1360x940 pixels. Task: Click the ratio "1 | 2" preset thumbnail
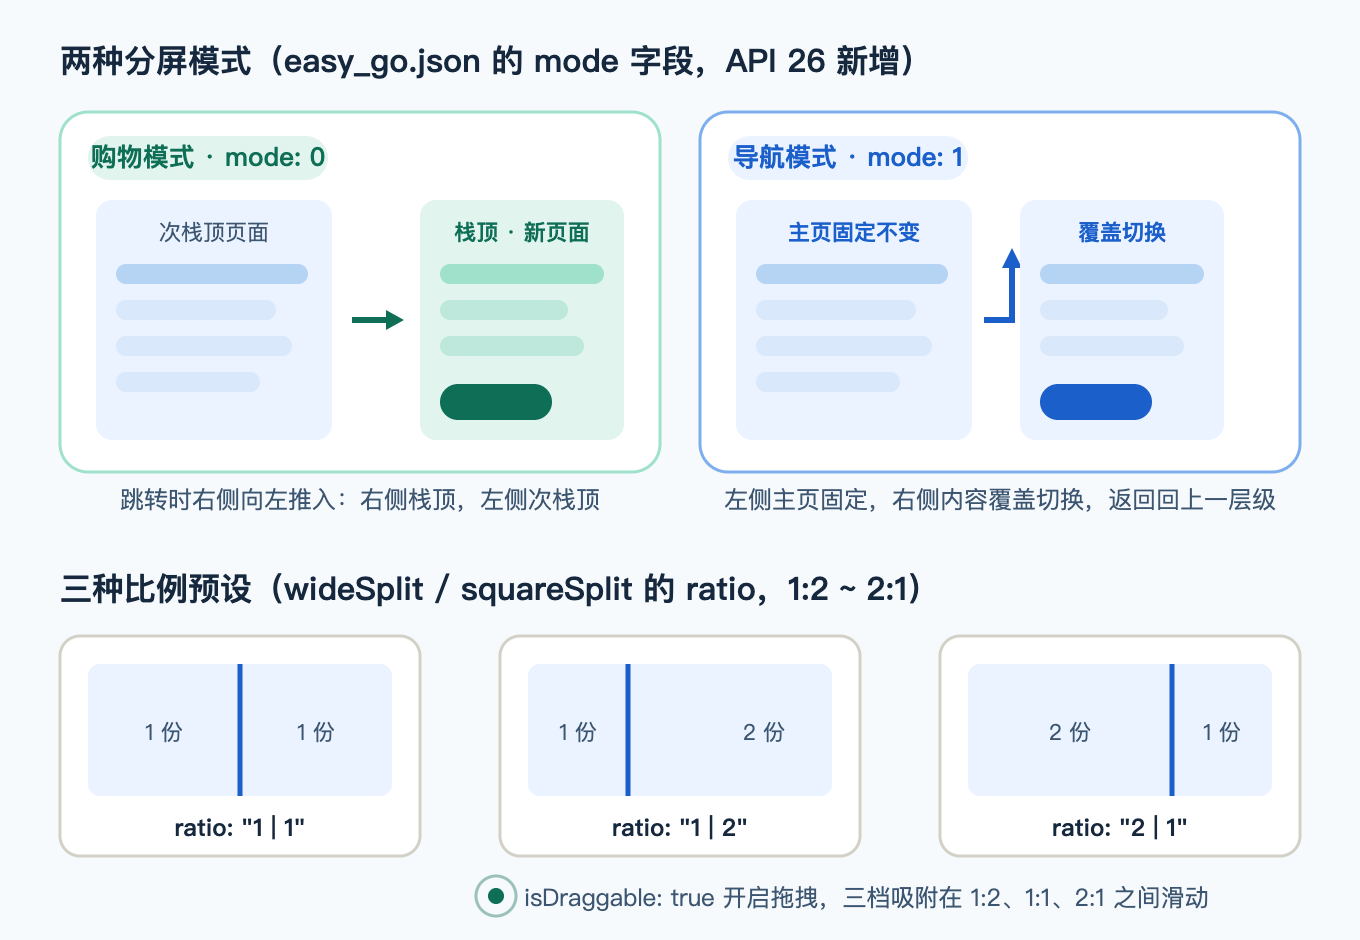[680, 730]
